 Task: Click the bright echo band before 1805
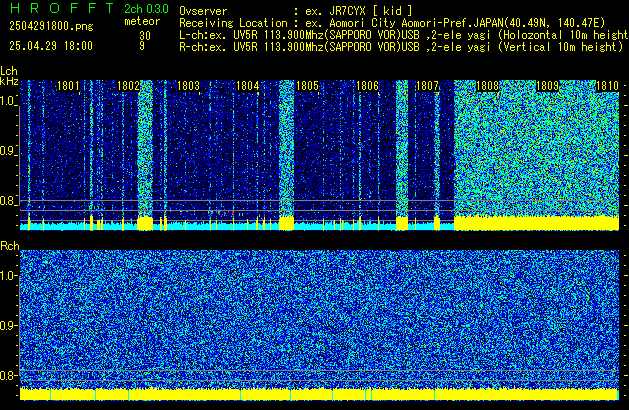[x=286, y=154]
